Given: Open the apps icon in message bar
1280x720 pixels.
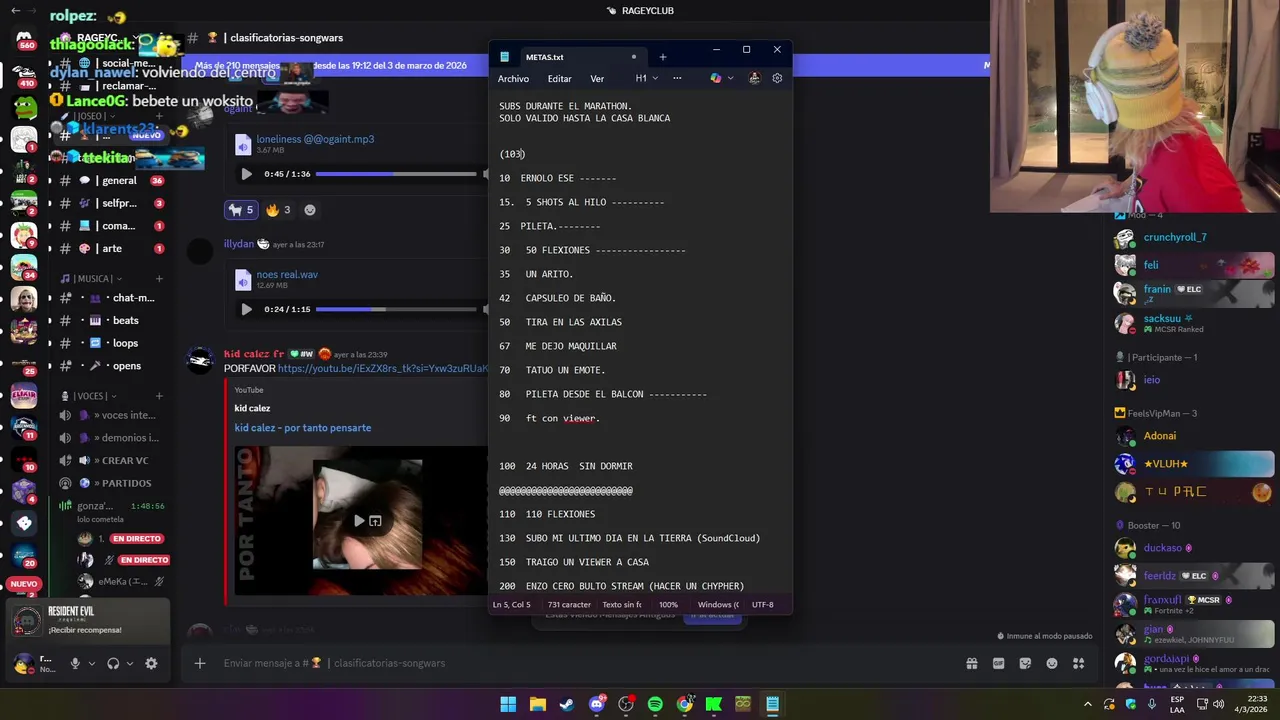Looking at the screenshot, I should (1078, 663).
